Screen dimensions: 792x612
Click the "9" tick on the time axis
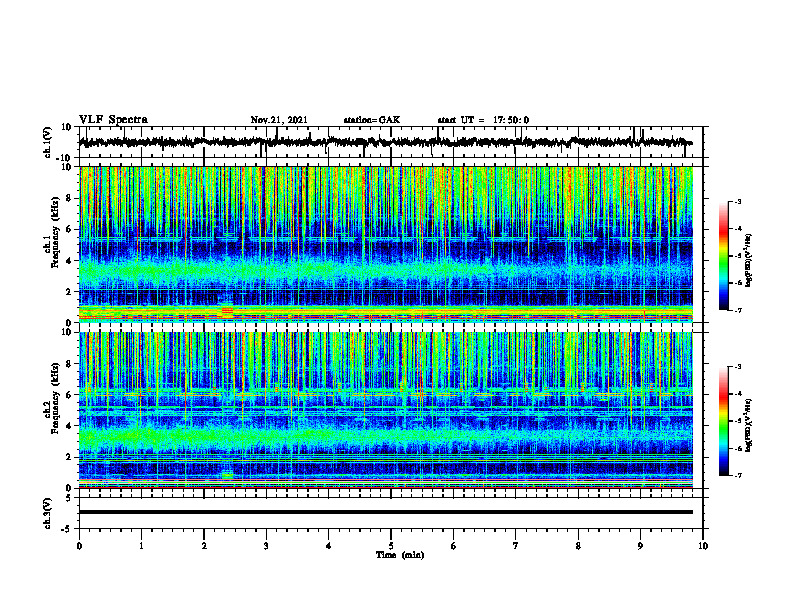pyautogui.click(x=640, y=546)
